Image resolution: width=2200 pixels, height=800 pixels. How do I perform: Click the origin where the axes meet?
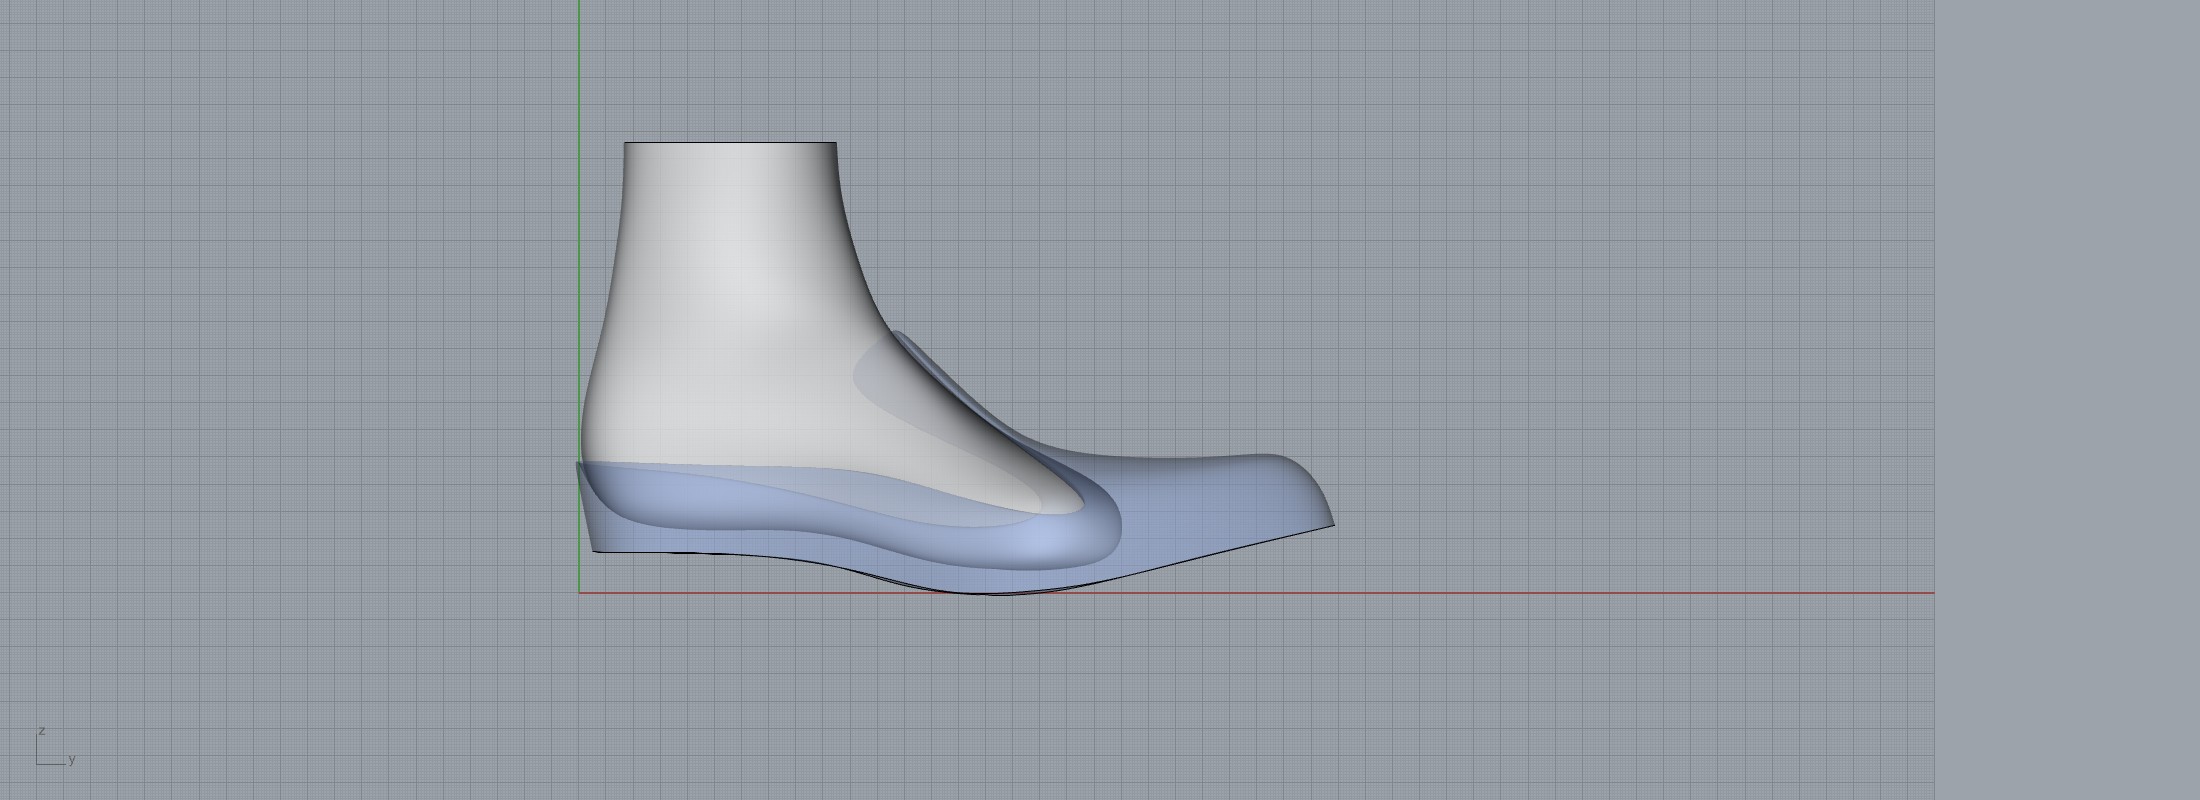tap(579, 593)
